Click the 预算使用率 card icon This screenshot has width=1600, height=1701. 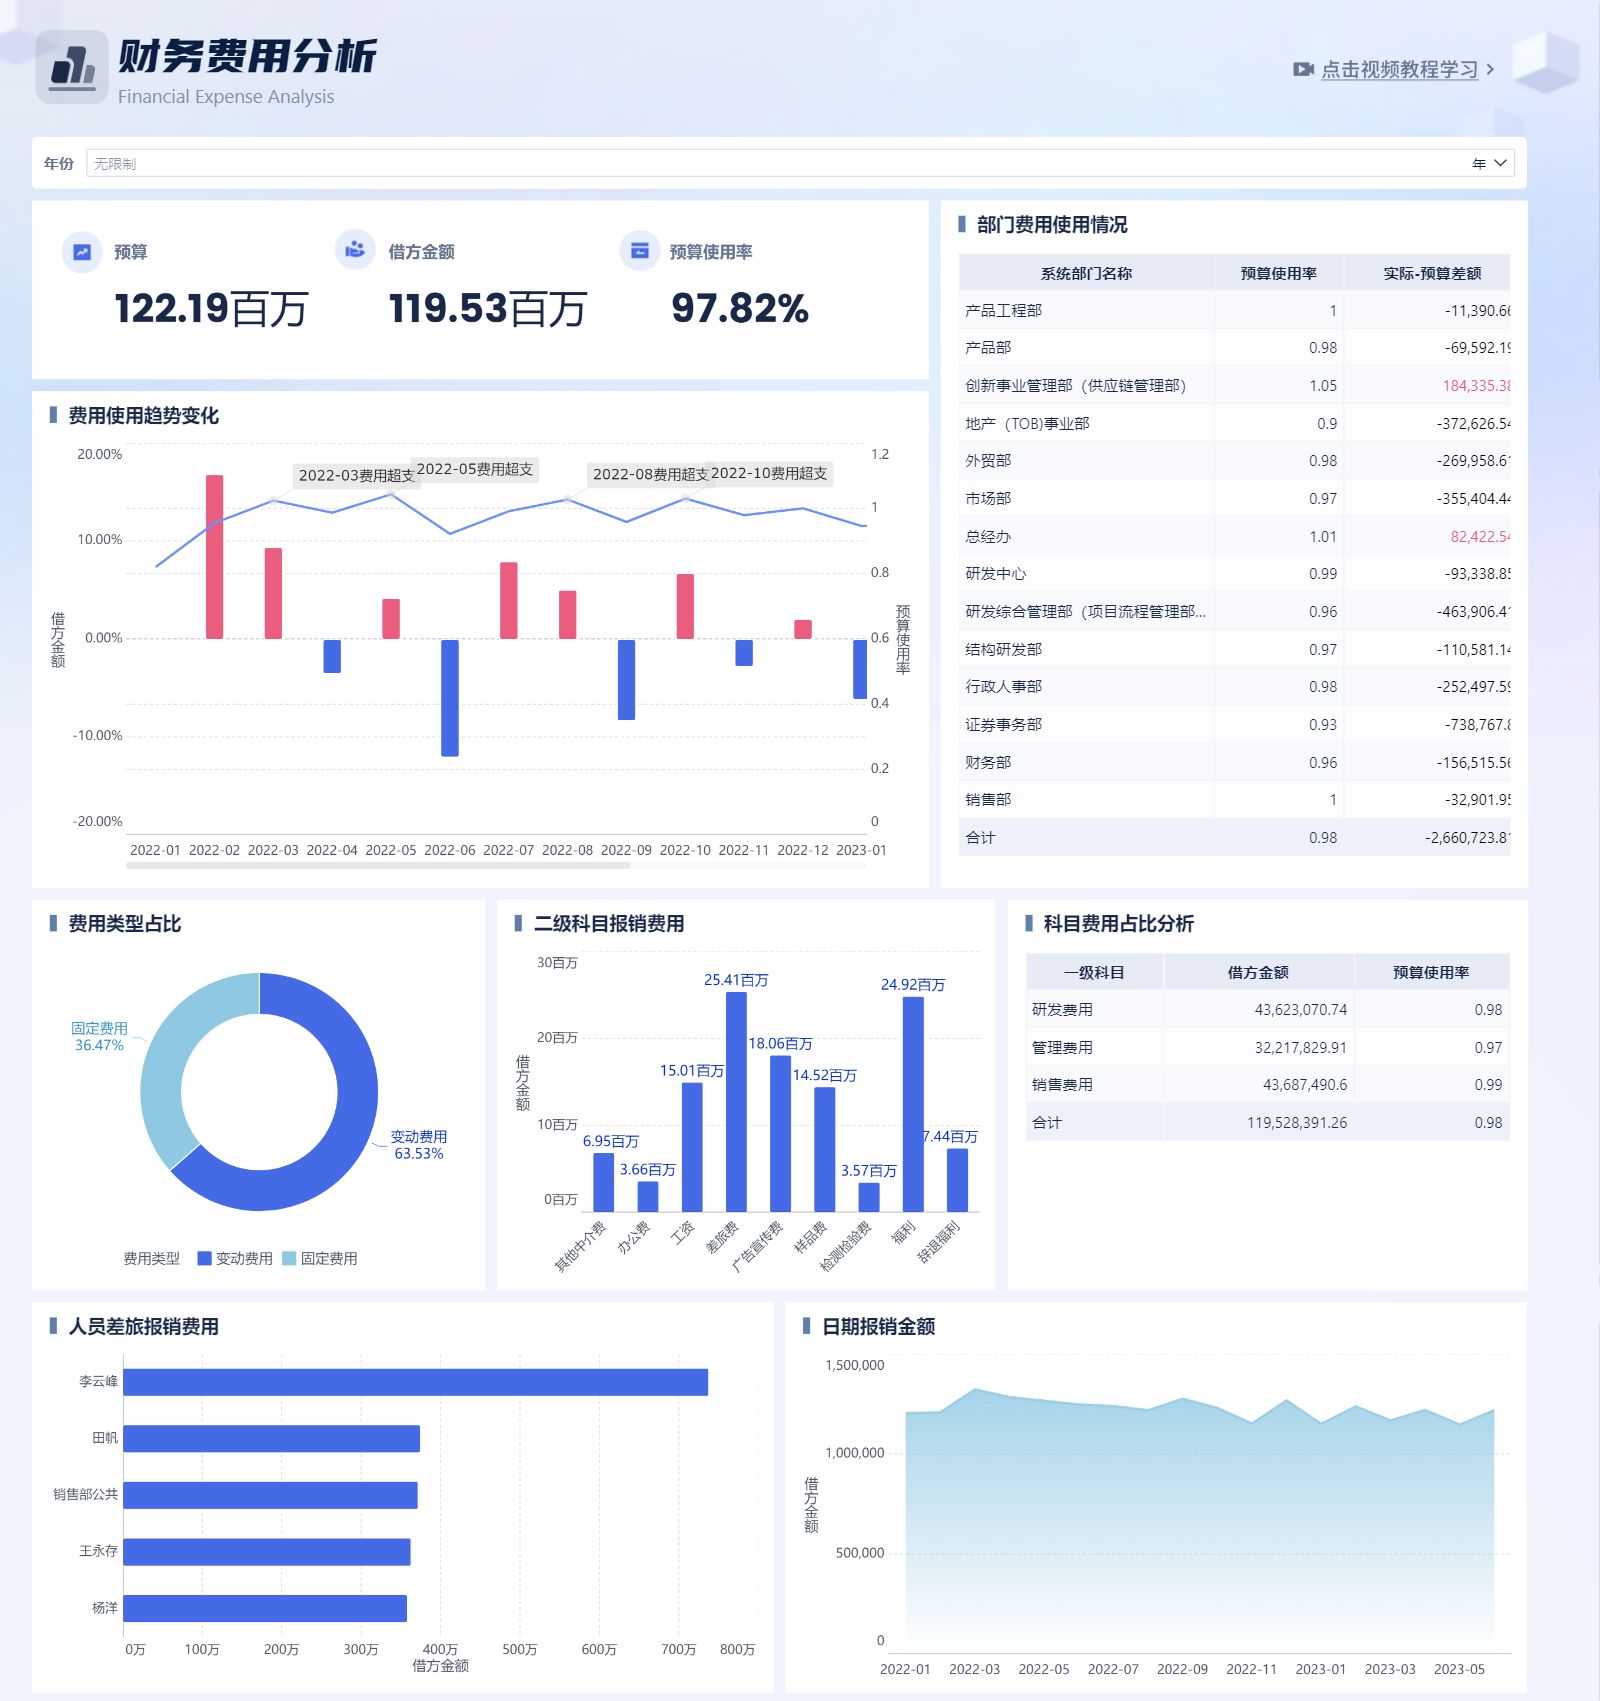[x=637, y=251]
